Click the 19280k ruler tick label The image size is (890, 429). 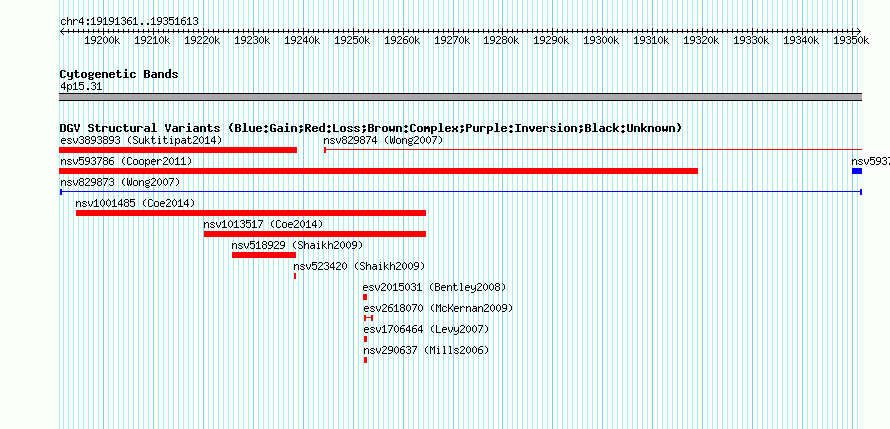pos(502,40)
